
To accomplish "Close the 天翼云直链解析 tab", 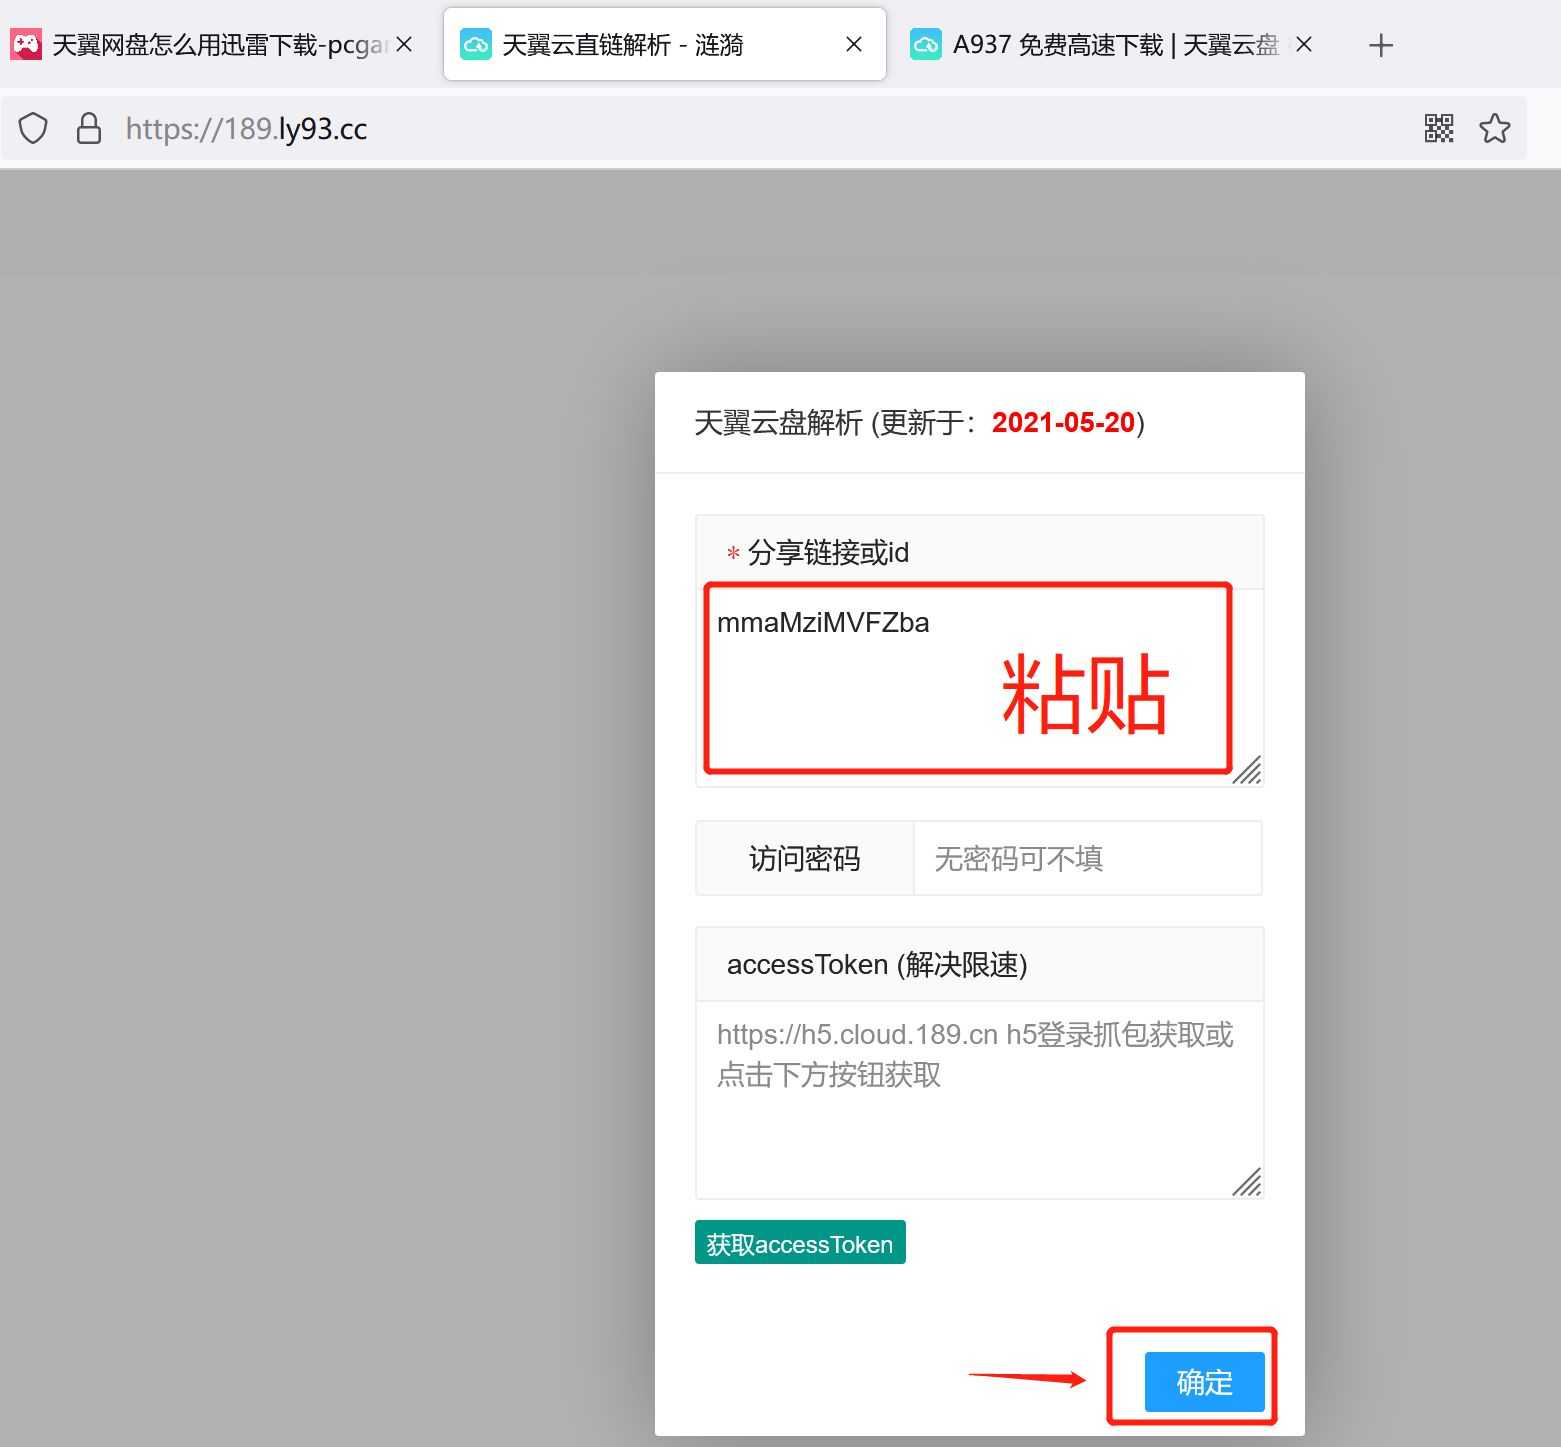I will point(854,44).
